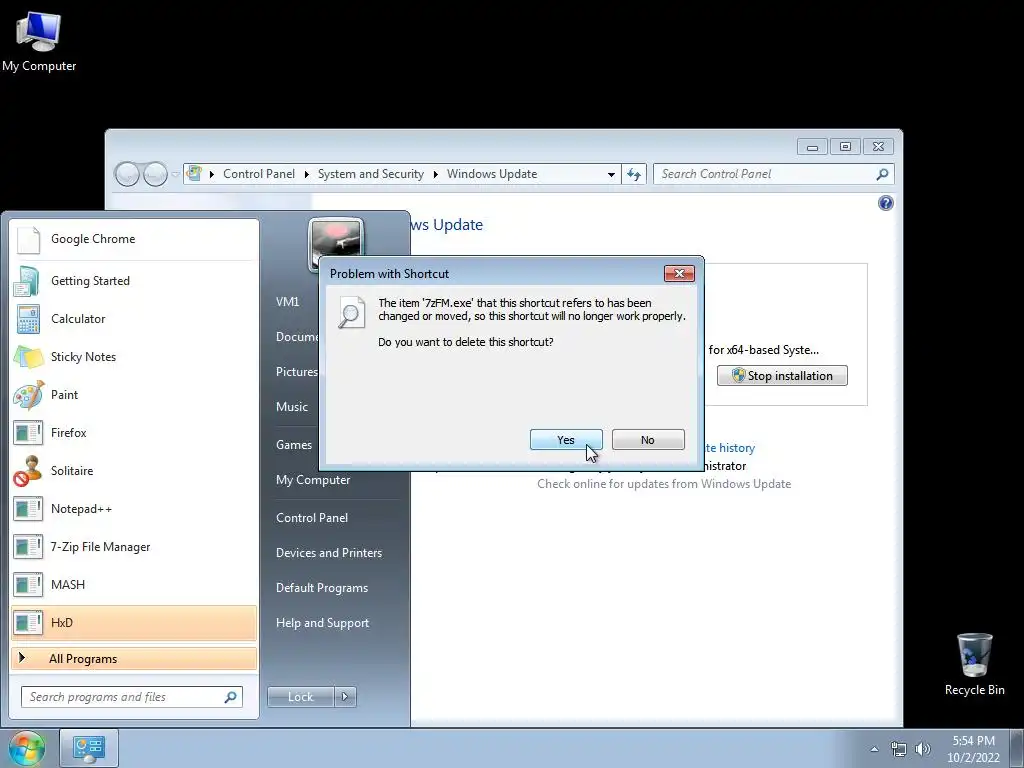
Task: Launch Notepad++ from Start menu
Action: [x=134, y=509]
